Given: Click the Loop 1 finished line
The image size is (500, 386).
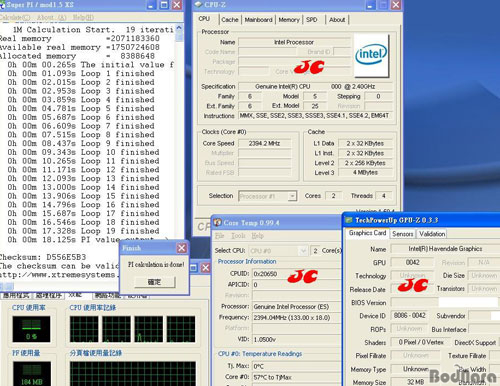Looking at the screenshot, I should click(x=81, y=73).
